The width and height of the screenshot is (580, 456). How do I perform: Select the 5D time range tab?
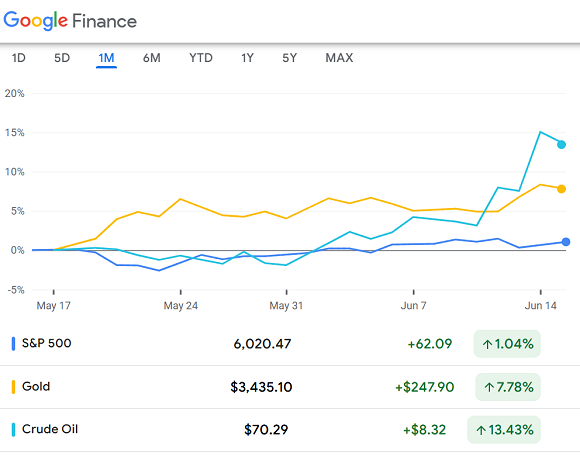pyautogui.click(x=62, y=58)
